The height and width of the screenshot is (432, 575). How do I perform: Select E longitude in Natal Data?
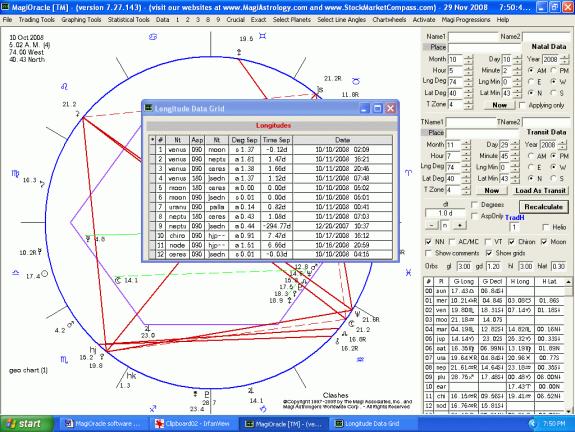tap(531, 81)
